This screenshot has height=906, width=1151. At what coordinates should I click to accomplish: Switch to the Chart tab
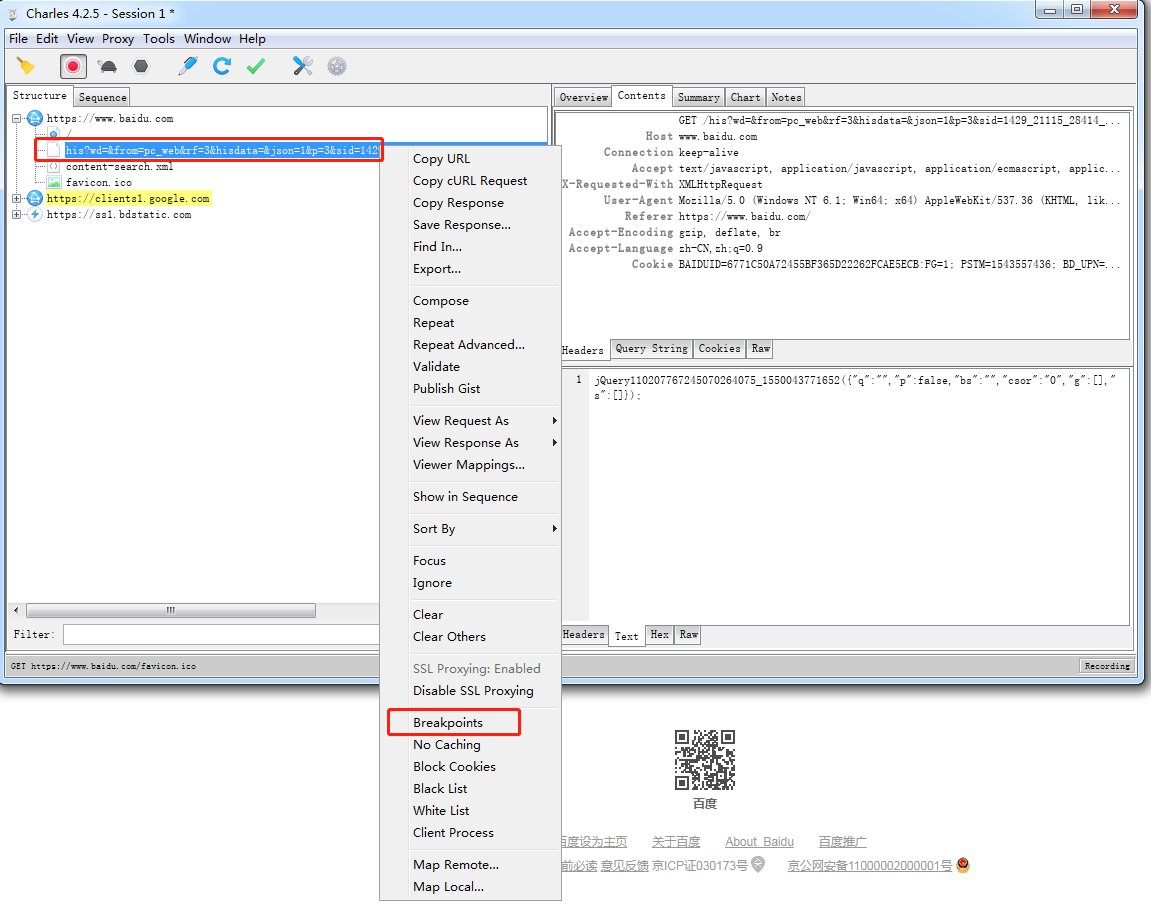(745, 97)
